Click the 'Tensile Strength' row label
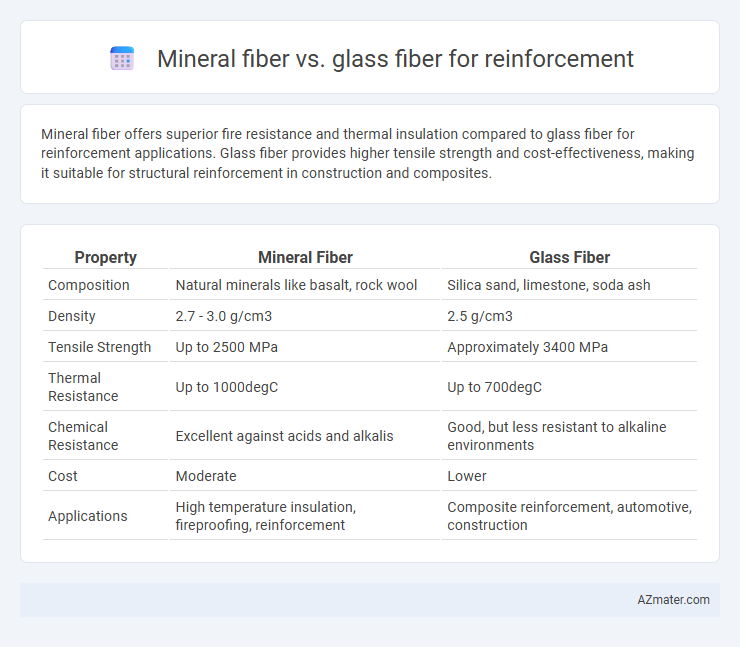Screen dimensions: 740x647 [x=100, y=347]
